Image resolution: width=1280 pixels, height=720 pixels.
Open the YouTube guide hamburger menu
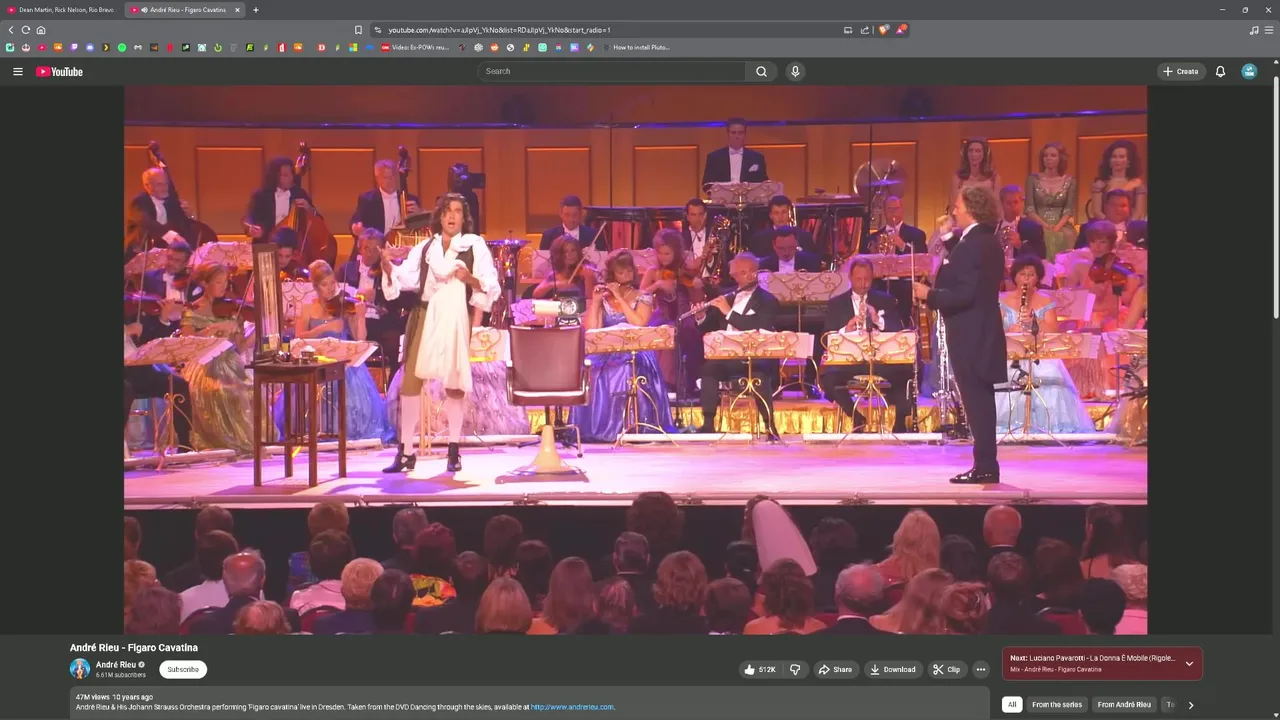17,71
